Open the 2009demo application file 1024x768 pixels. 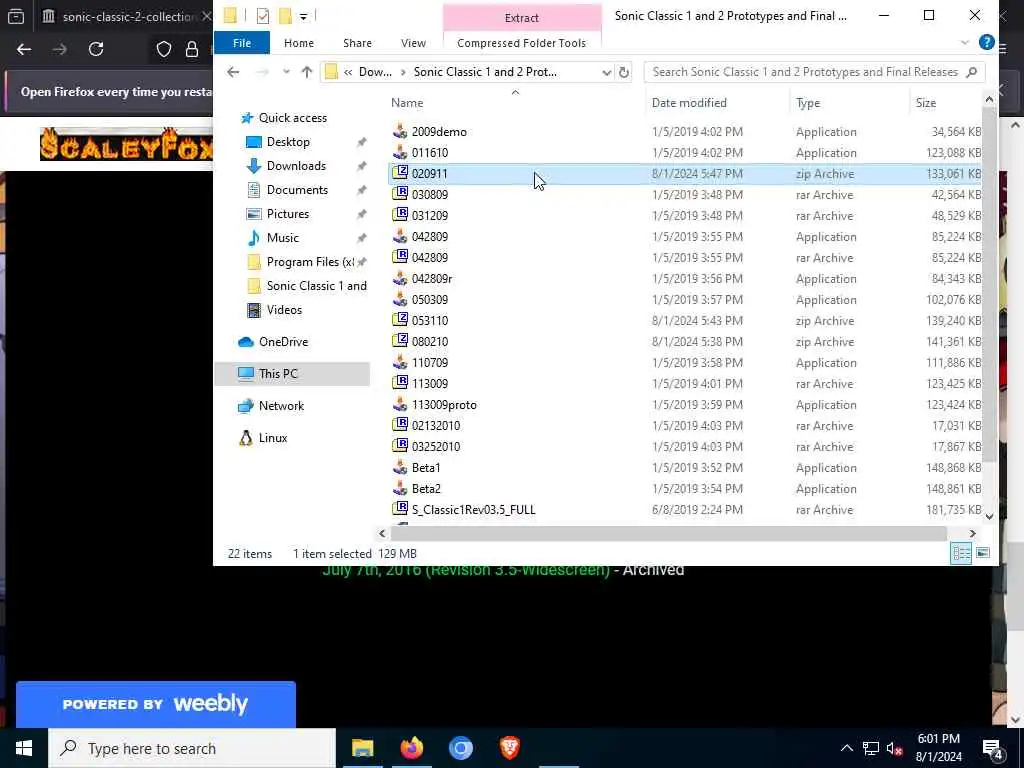click(439, 132)
